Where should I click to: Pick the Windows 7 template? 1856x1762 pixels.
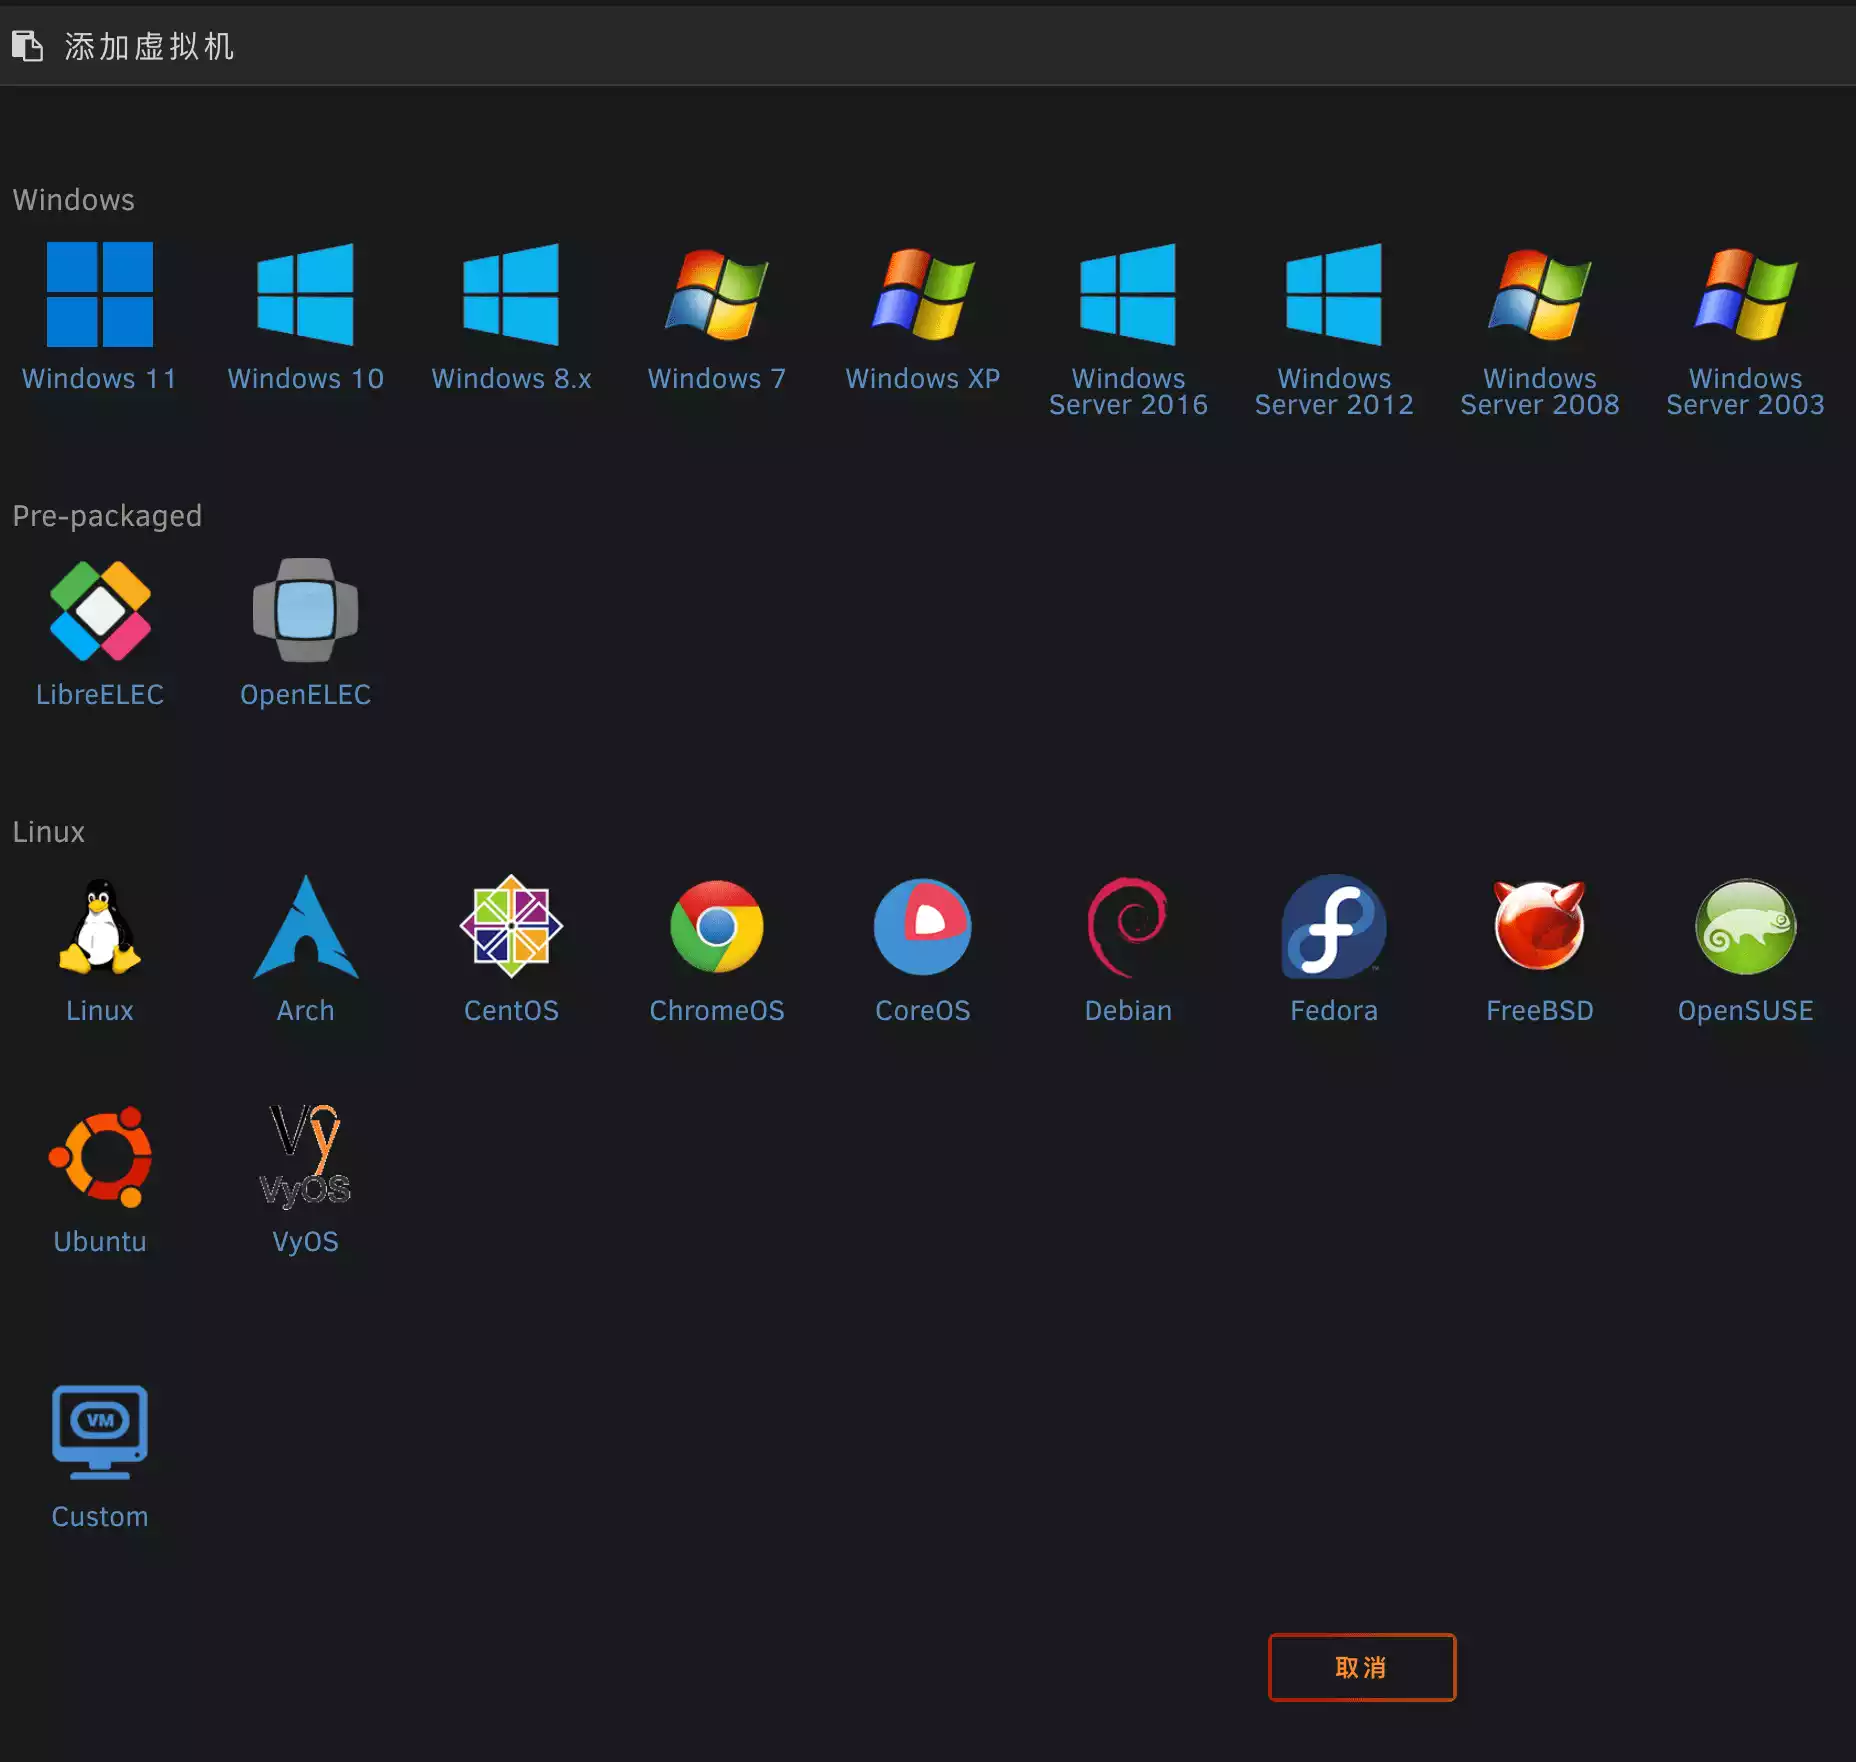tap(716, 294)
